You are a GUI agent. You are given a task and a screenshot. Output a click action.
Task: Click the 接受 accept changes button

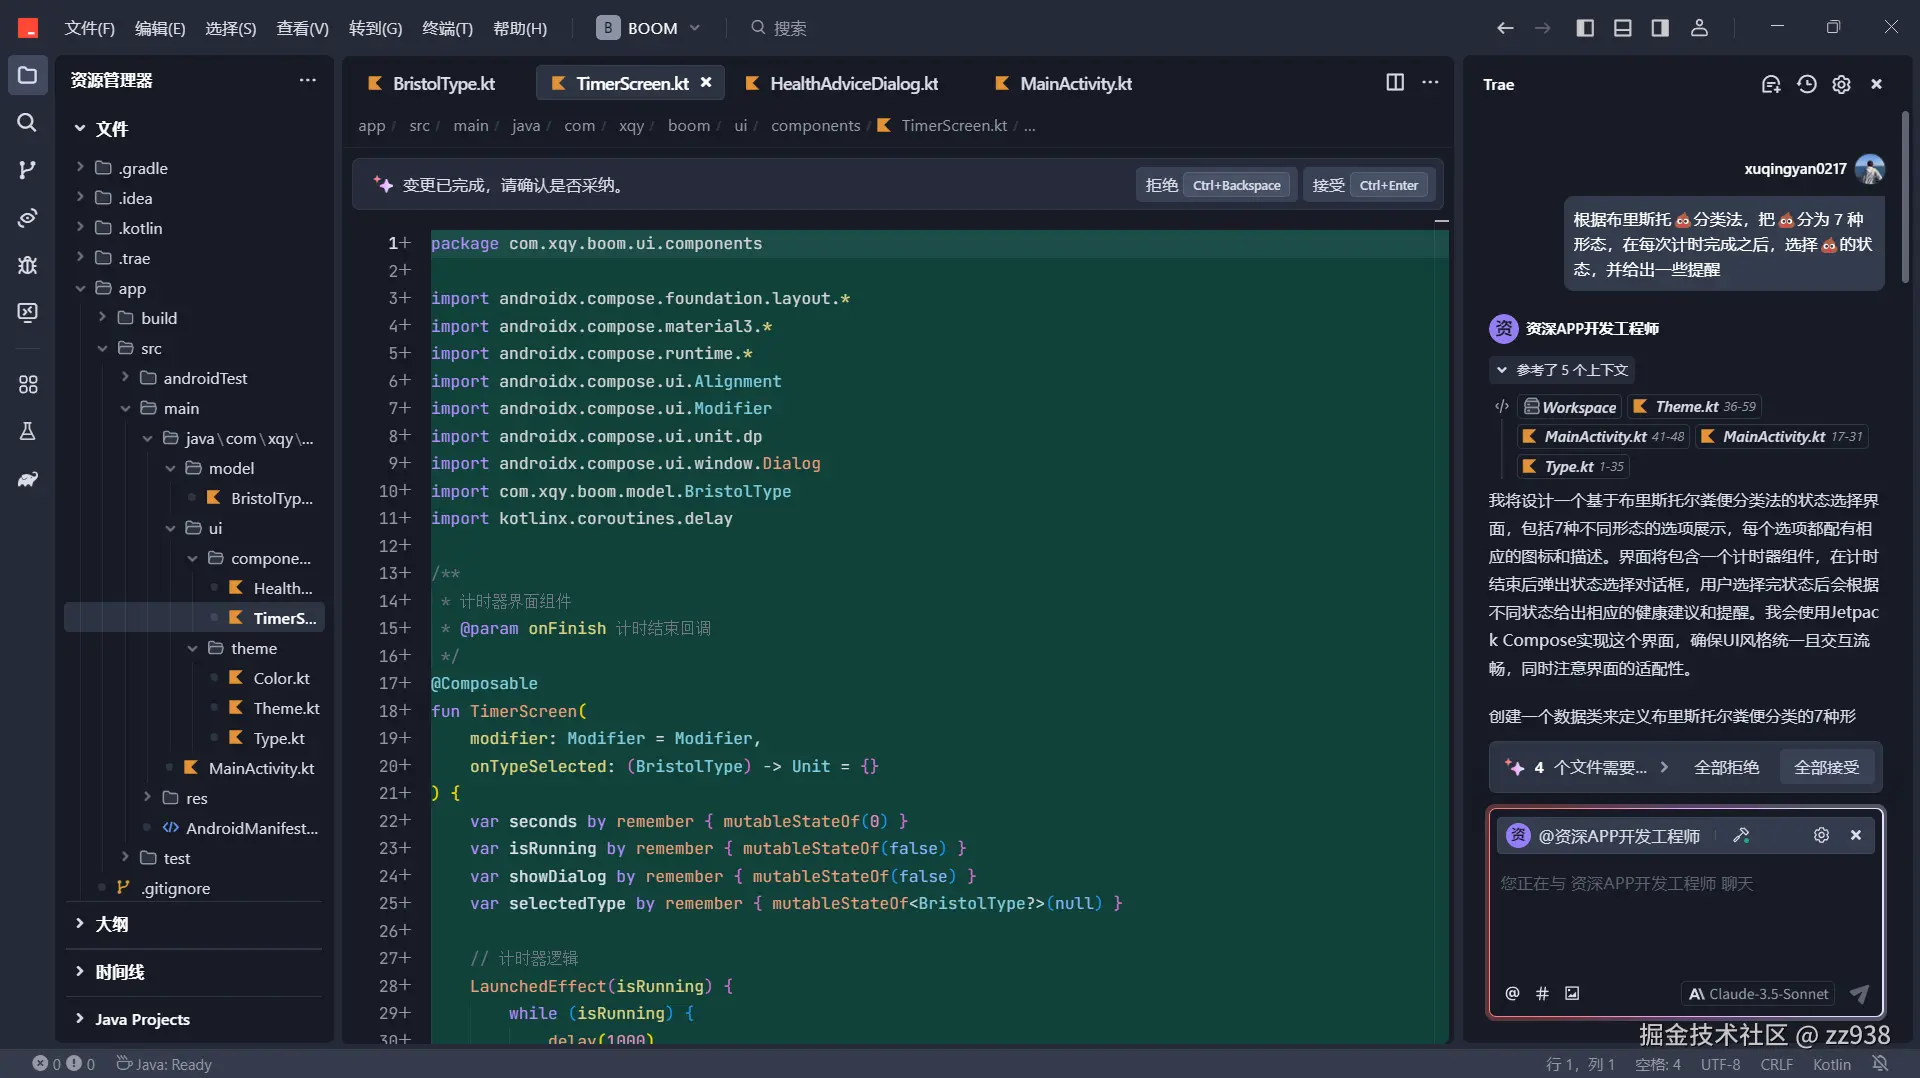1369,185
